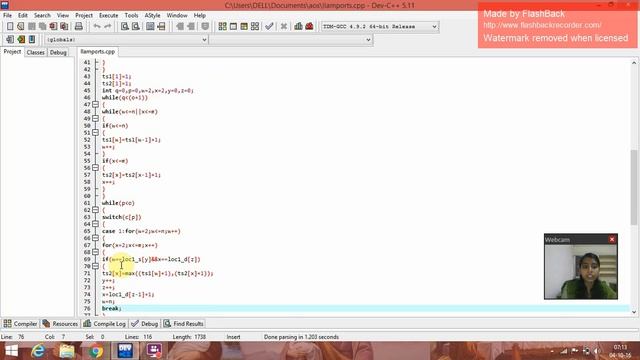Click the Windows Start button
The width and height of the screenshot is (640, 360).
point(11,351)
